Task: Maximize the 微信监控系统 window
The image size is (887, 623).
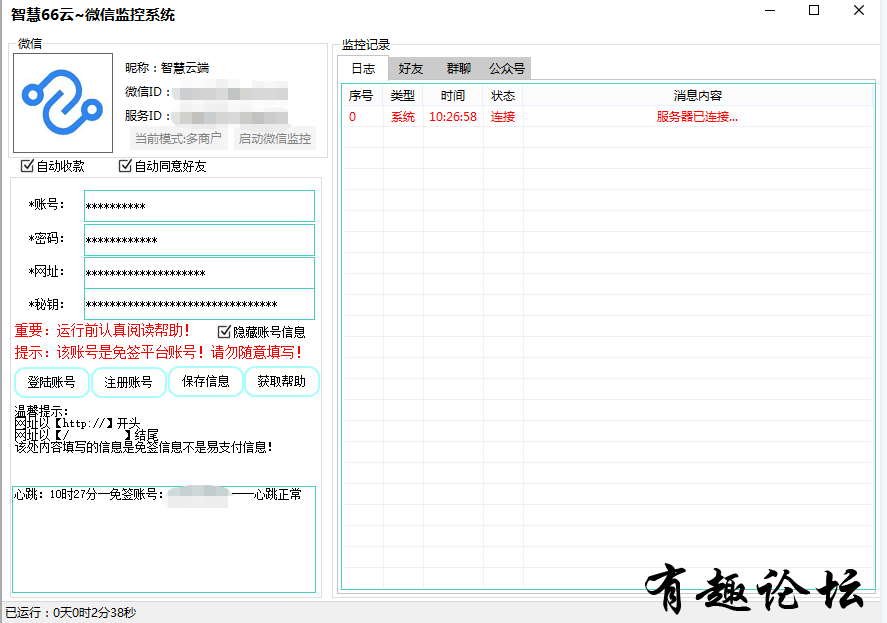Action: pyautogui.click(x=814, y=10)
